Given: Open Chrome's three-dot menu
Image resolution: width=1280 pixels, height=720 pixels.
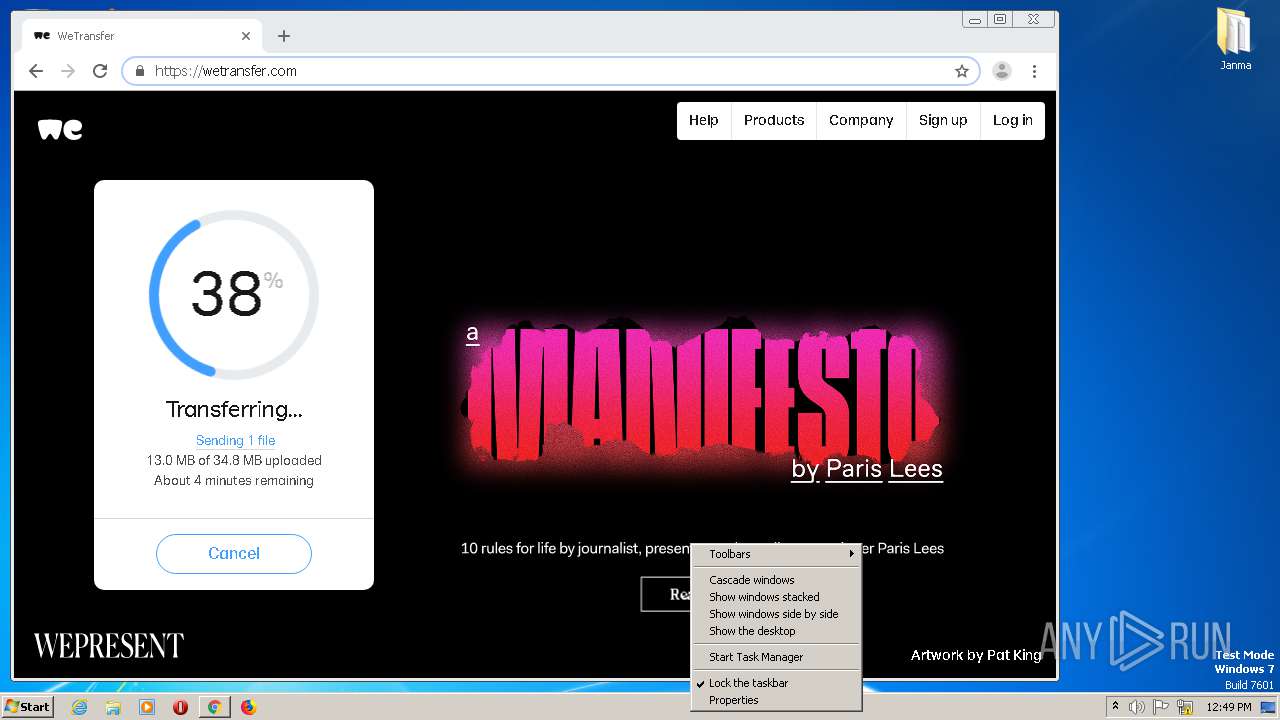Looking at the screenshot, I should pyautogui.click(x=1034, y=71).
